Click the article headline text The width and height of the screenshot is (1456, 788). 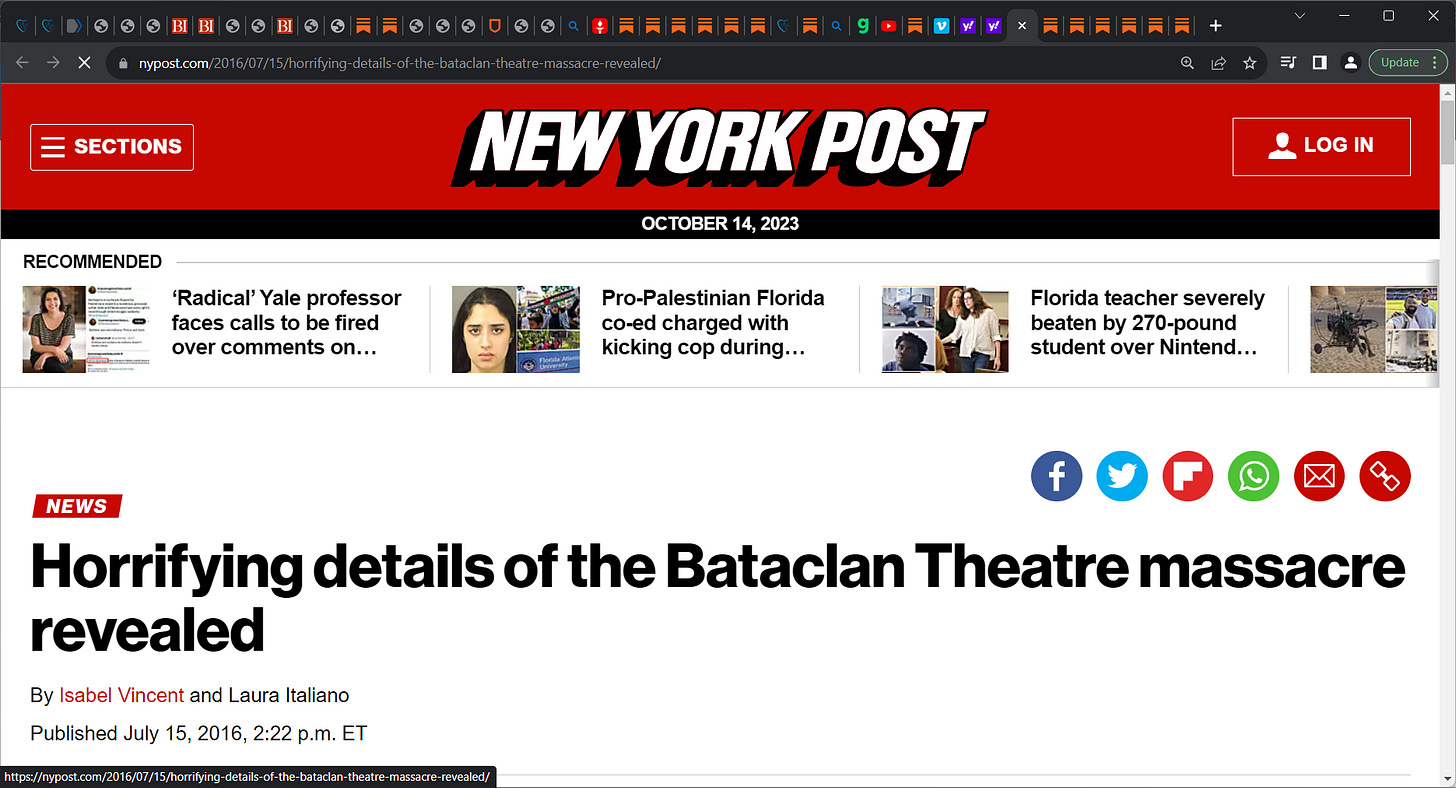coord(718,598)
